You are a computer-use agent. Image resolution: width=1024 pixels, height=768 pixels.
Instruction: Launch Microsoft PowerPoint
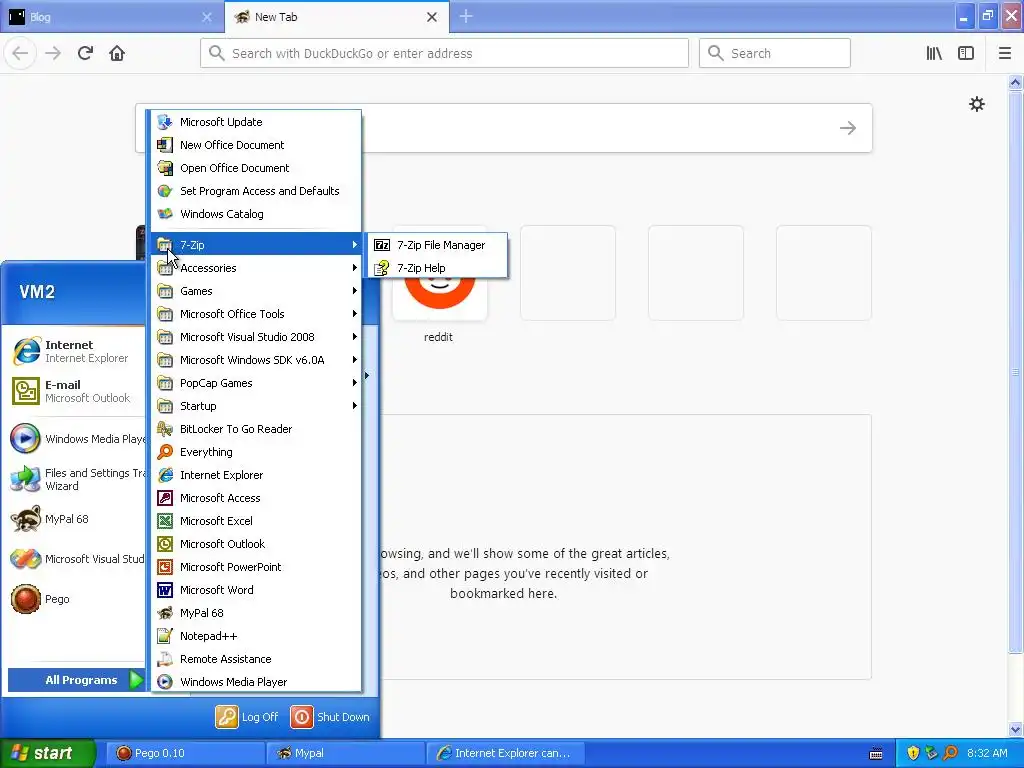pos(256,567)
